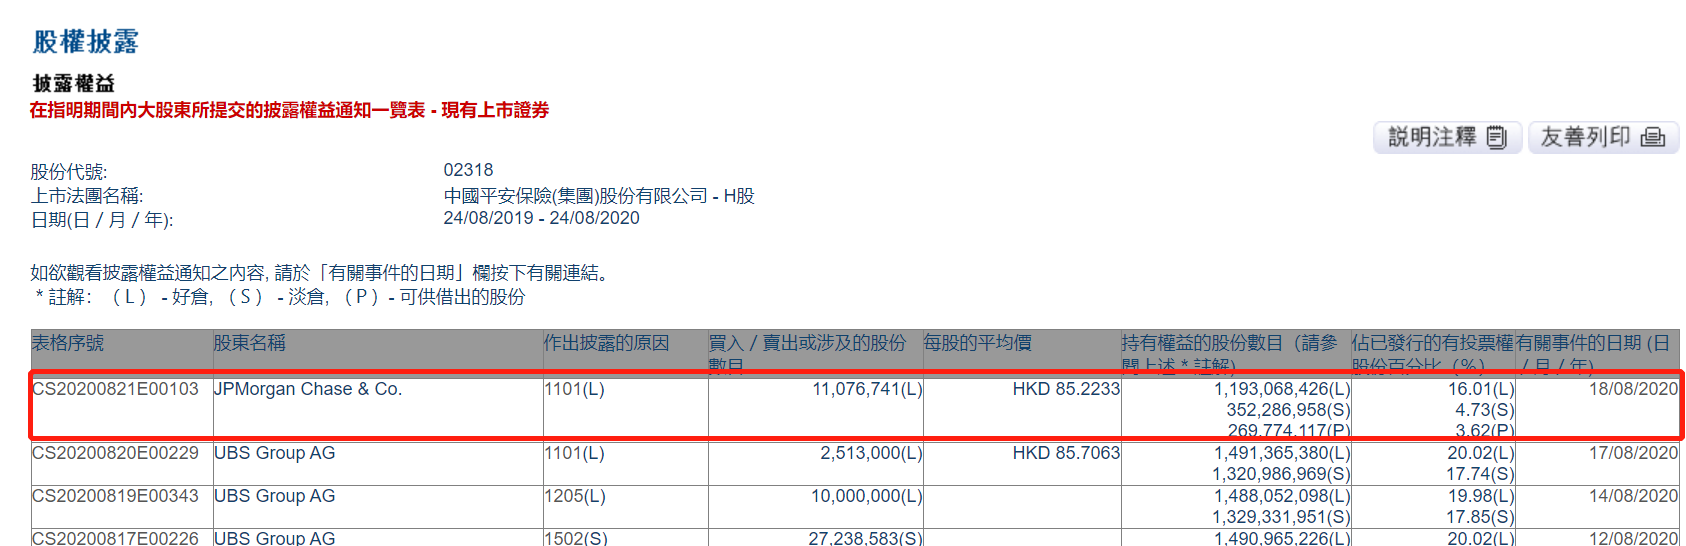Click UBS Group AG in CS20200820E00229 row
1686x546 pixels.
coord(275,453)
